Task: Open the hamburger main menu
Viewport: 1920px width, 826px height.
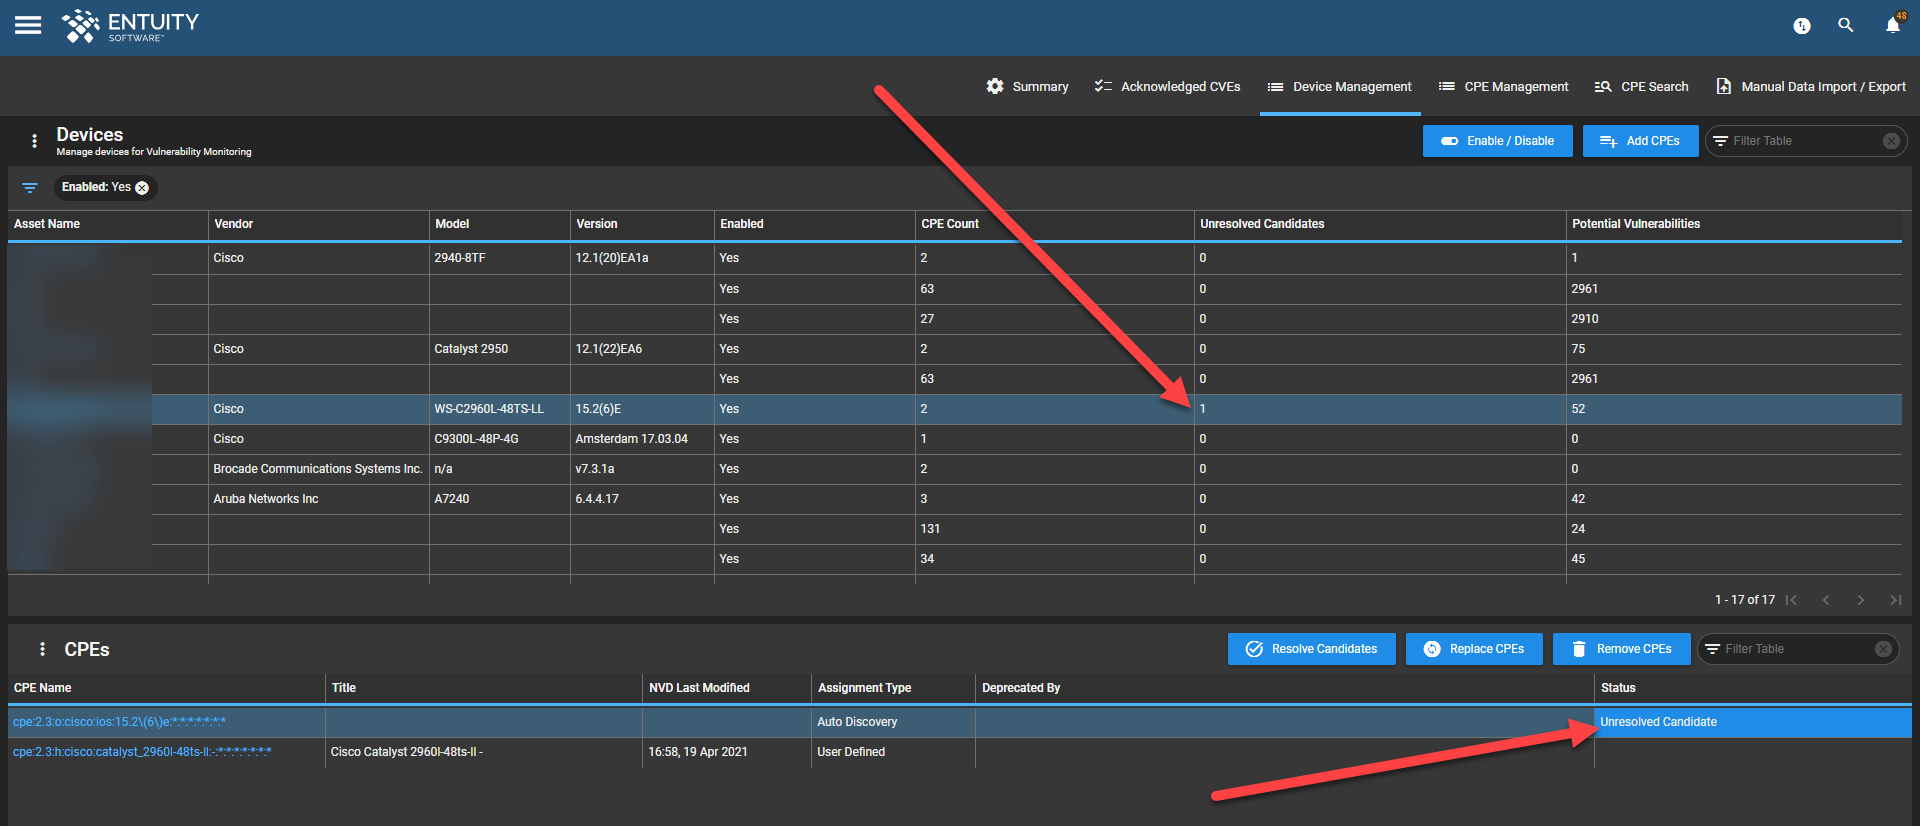Action: [28, 26]
